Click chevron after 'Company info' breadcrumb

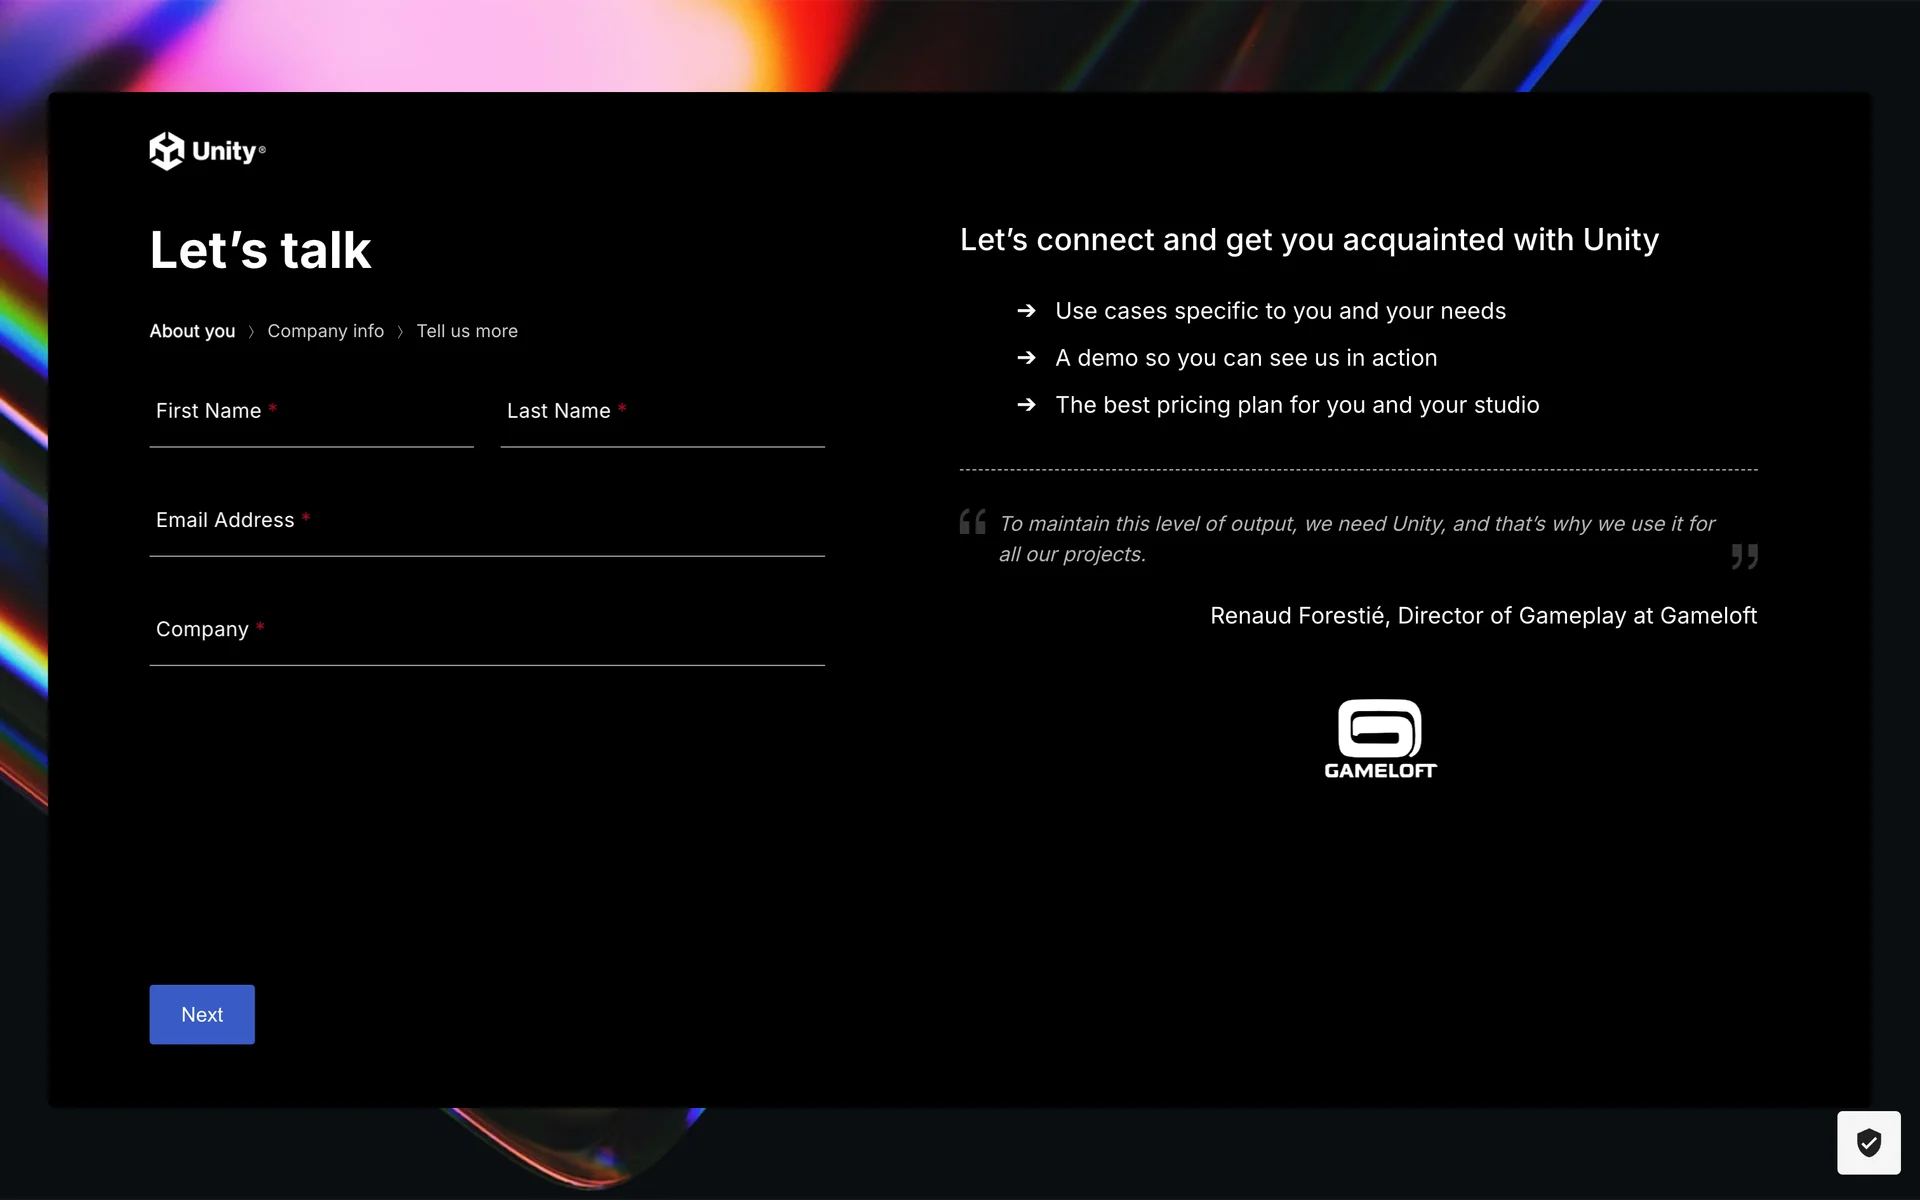400,332
